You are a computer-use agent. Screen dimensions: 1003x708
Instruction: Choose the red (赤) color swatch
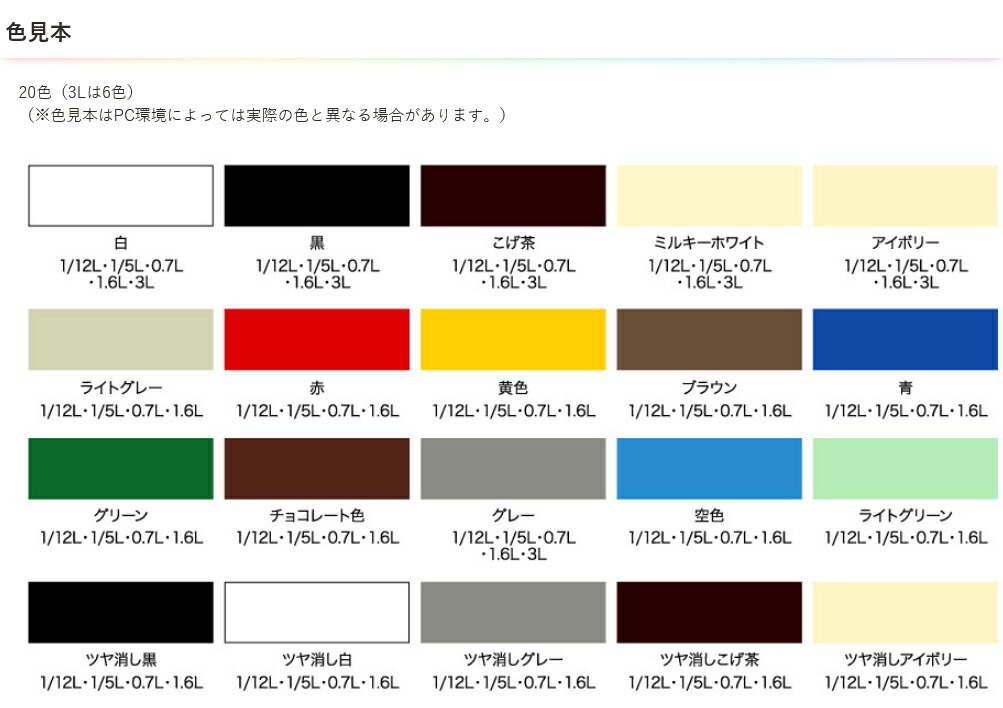(x=317, y=340)
